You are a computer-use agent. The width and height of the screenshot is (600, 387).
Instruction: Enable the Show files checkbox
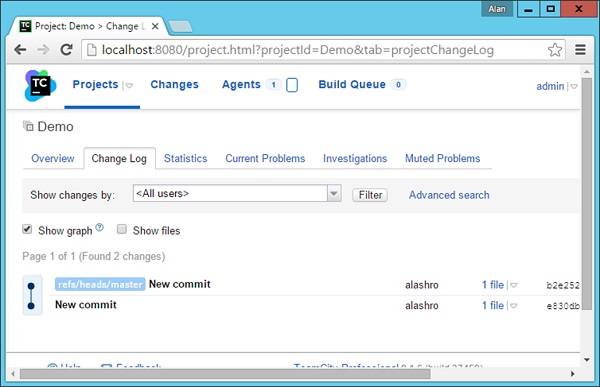coord(122,229)
